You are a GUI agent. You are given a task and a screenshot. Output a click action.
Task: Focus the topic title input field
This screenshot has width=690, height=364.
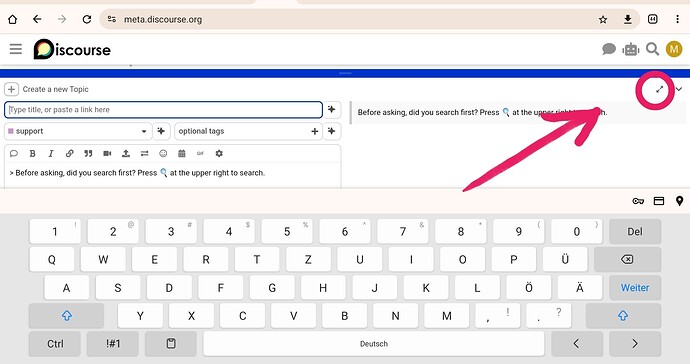[163, 110]
